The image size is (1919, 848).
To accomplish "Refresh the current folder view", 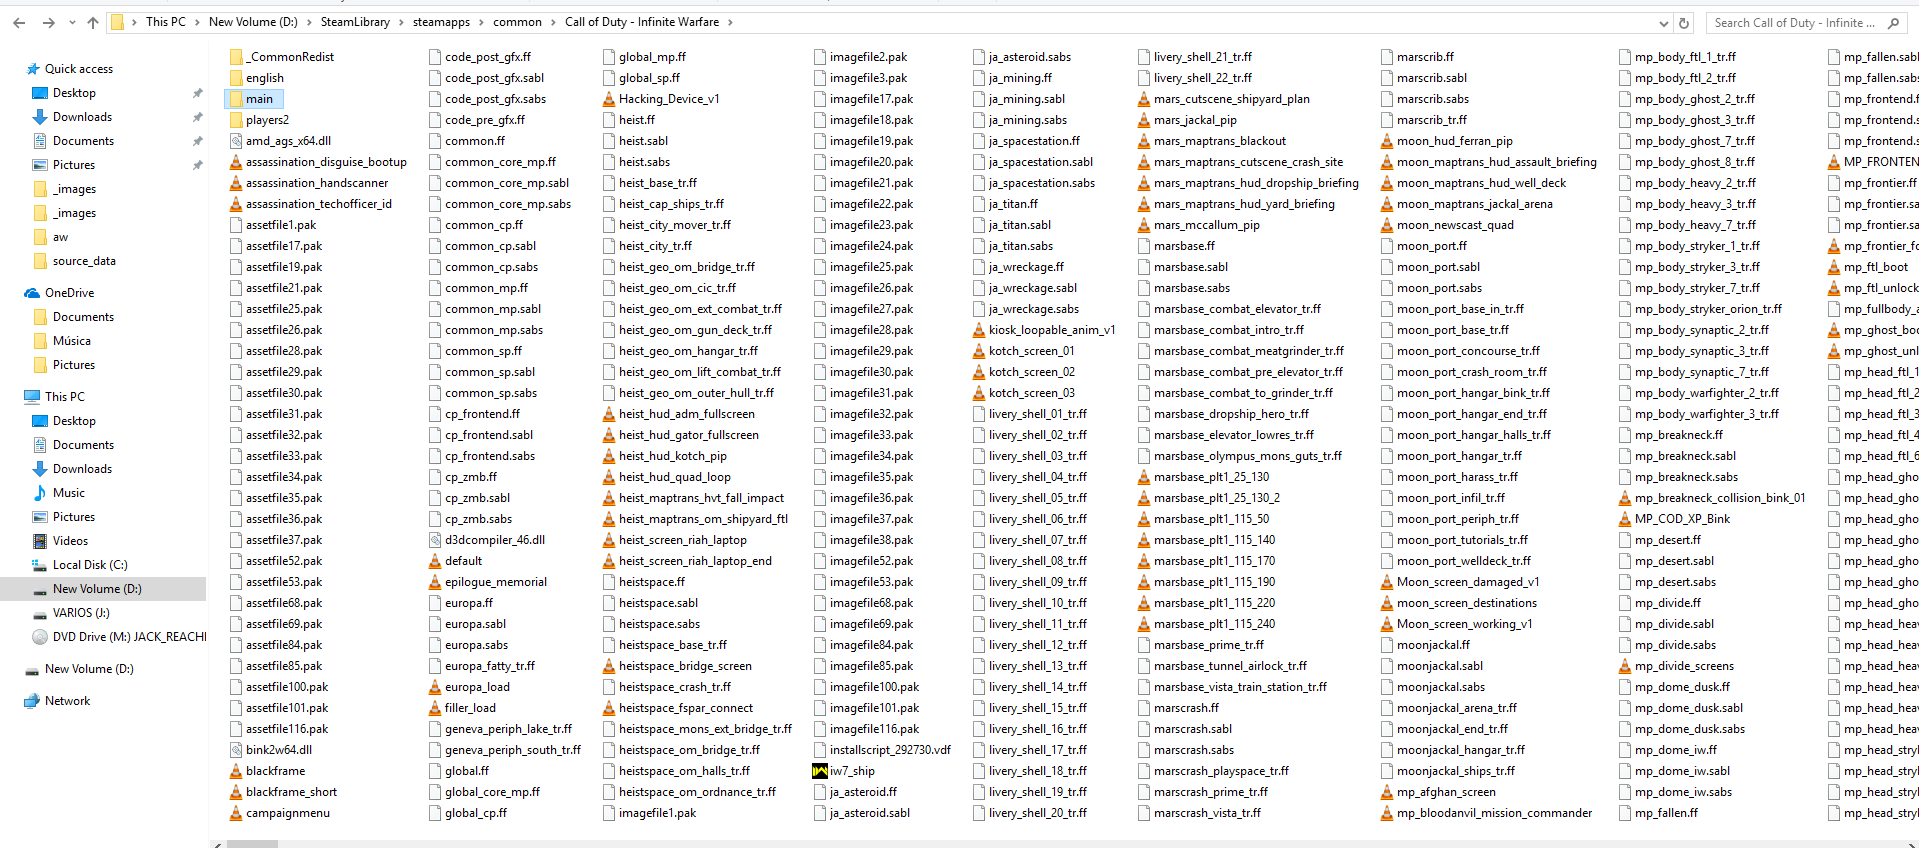I will tap(1684, 22).
